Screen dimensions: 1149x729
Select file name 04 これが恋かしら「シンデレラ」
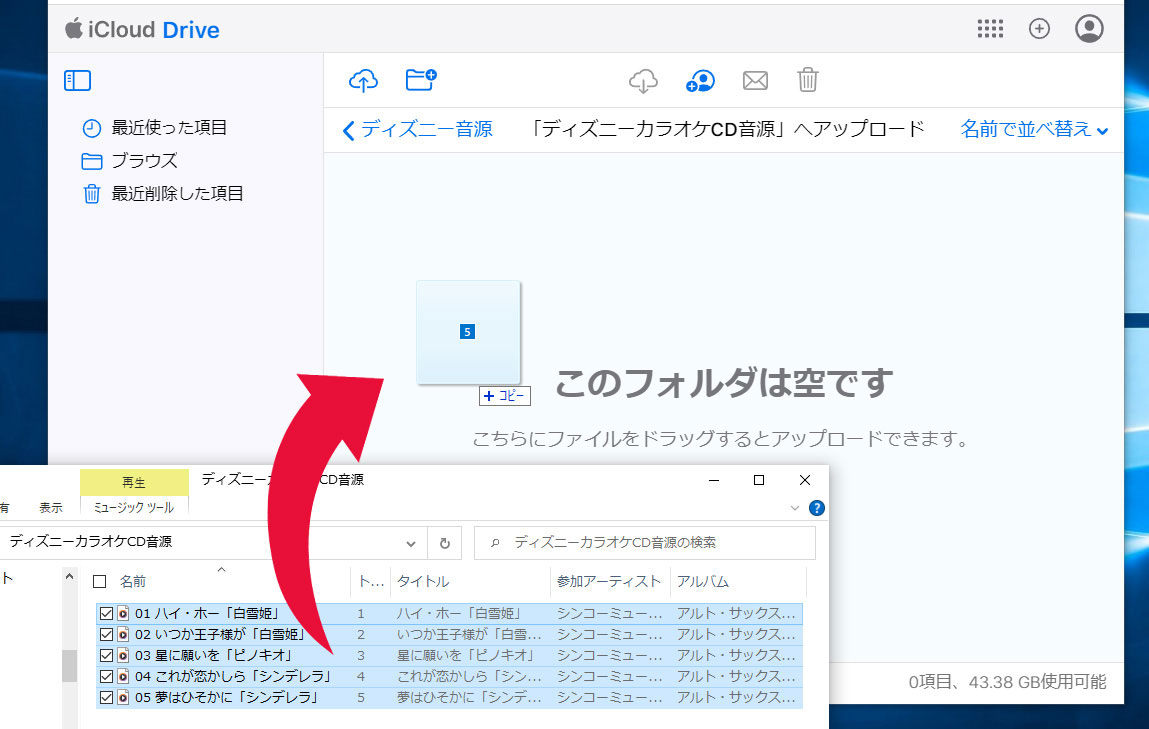click(x=234, y=676)
